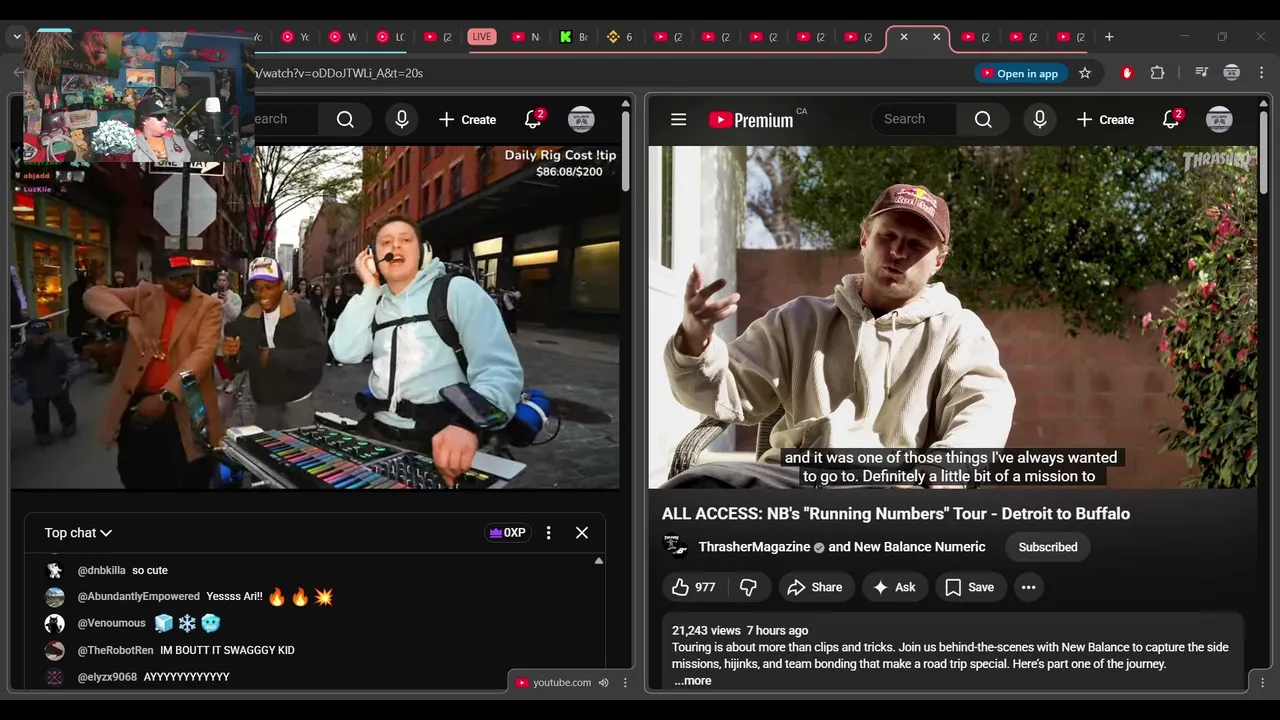Expand description with ...more
1280x720 pixels.
pos(693,681)
